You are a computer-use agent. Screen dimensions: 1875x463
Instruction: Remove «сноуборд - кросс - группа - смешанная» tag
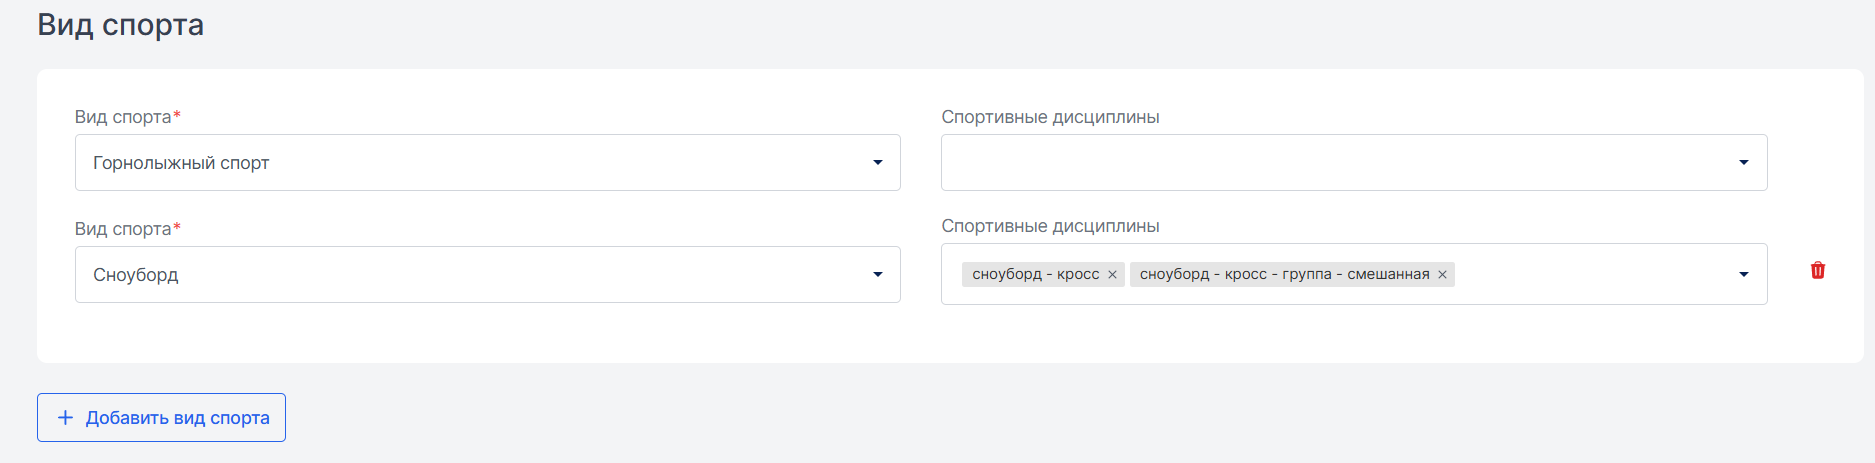(x=1442, y=275)
